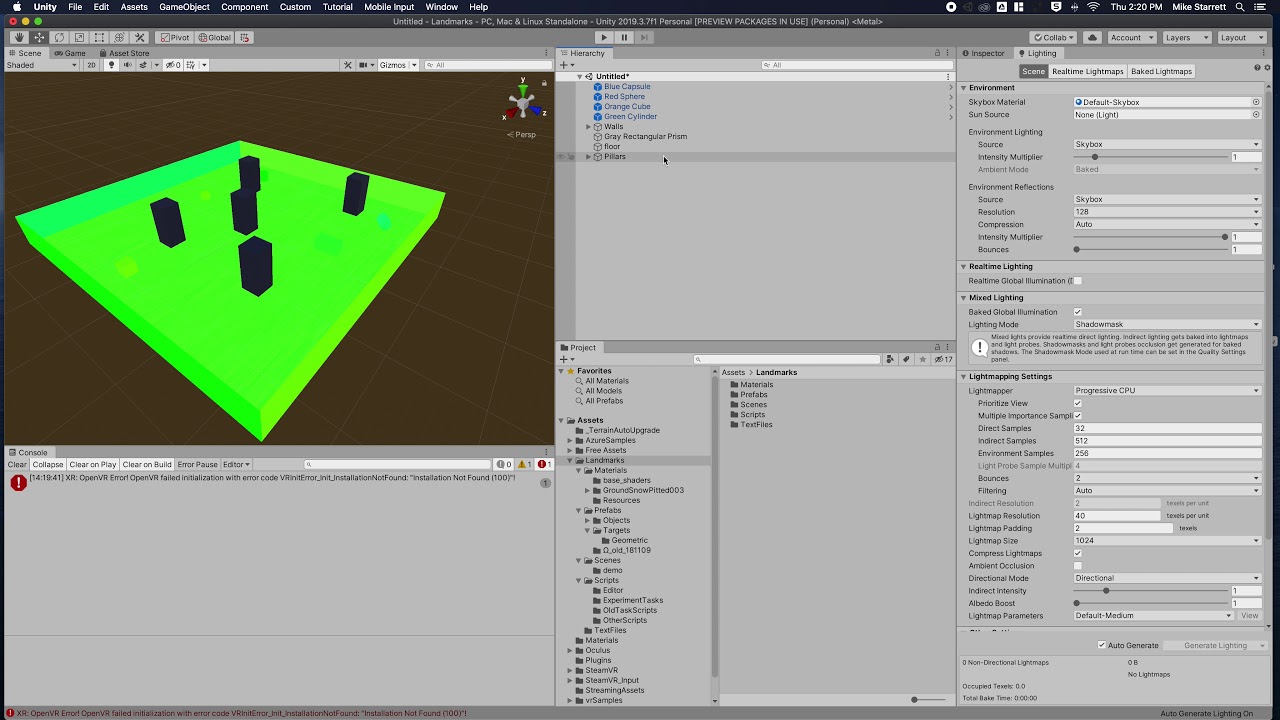Toggle Collapse in the Console
1280x720 pixels.
tap(48, 464)
